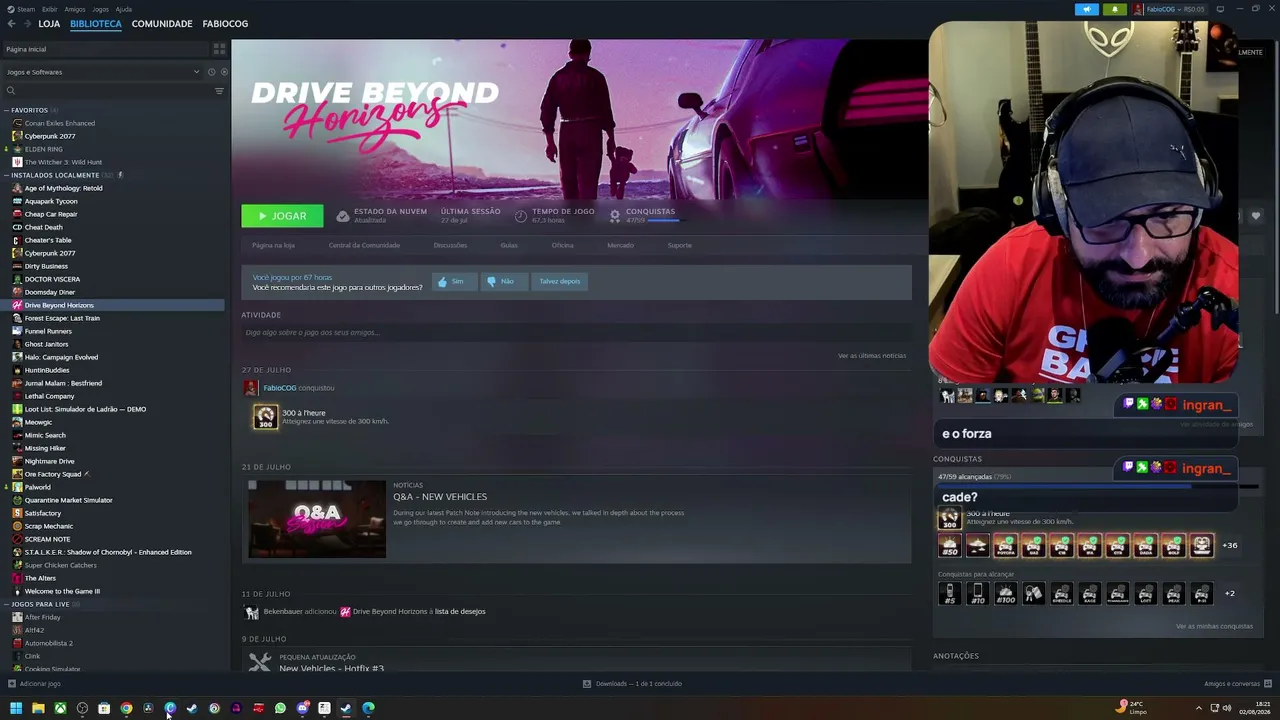Open the Mercado link
The image size is (1280, 720).
pos(620,245)
